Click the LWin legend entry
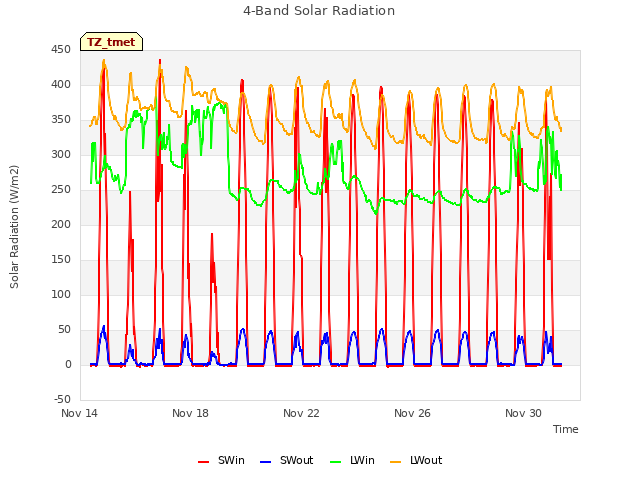This screenshot has width=640, height=480. coord(352,460)
